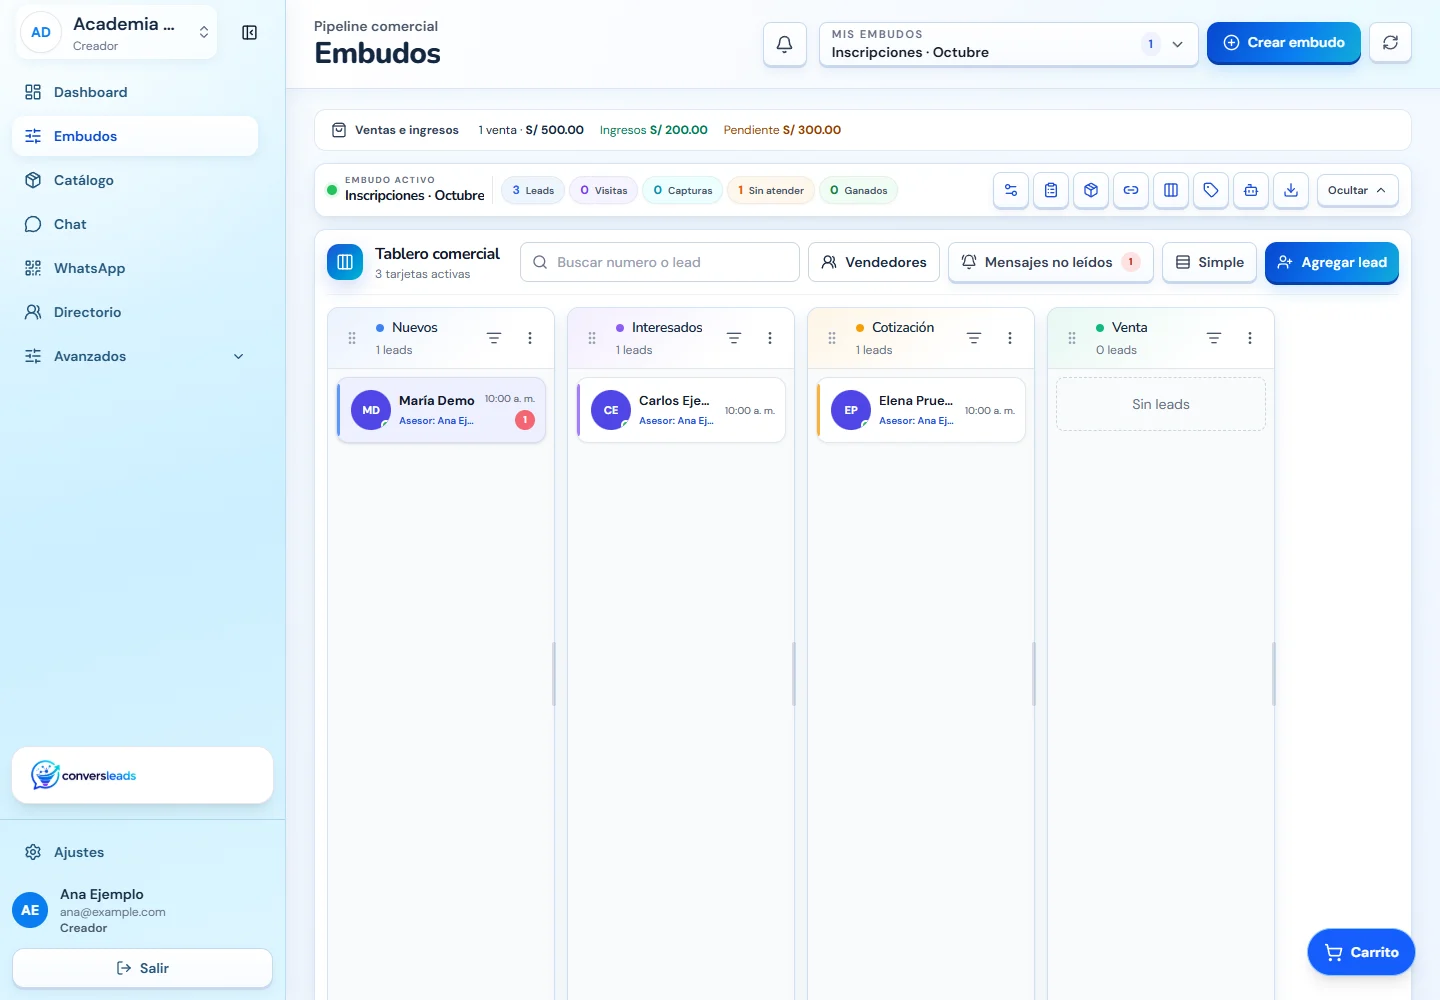This screenshot has height=1000, width=1440.
Task: Open Directorio in the sidebar
Action: (x=135, y=312)
